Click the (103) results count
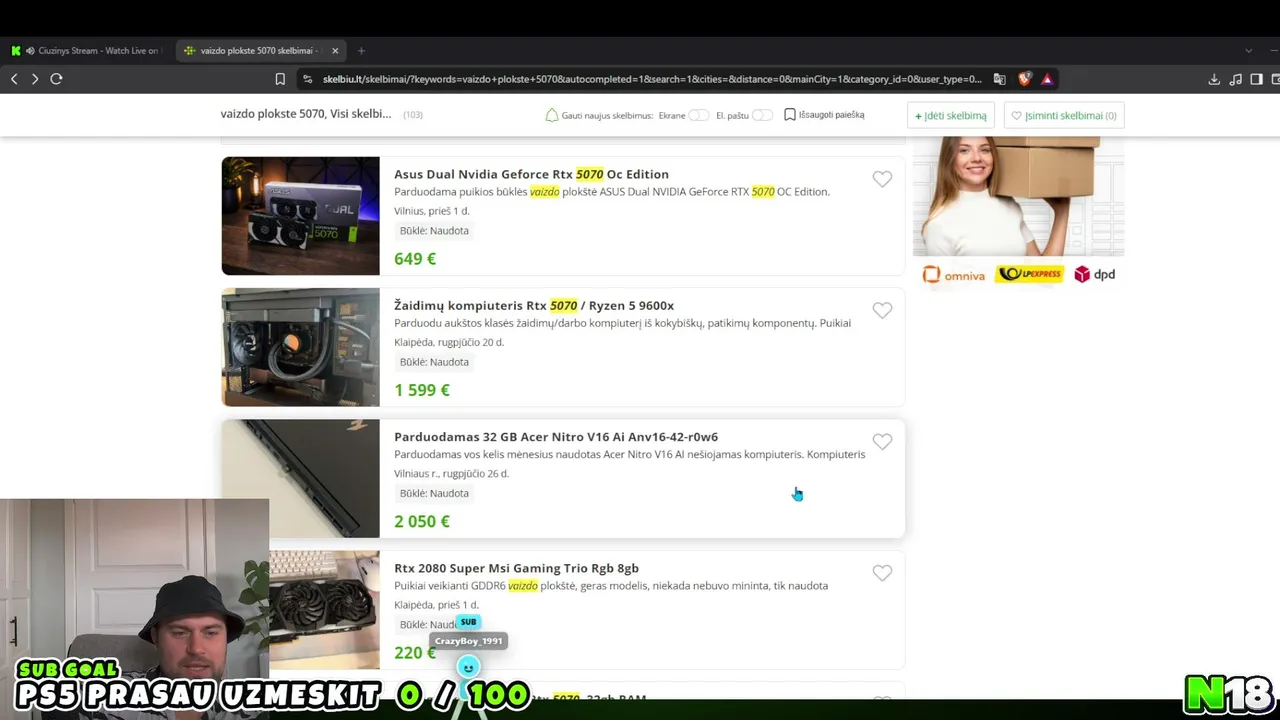The height and width of the screenshot is (720, 1280). click(x=413, y=115)
